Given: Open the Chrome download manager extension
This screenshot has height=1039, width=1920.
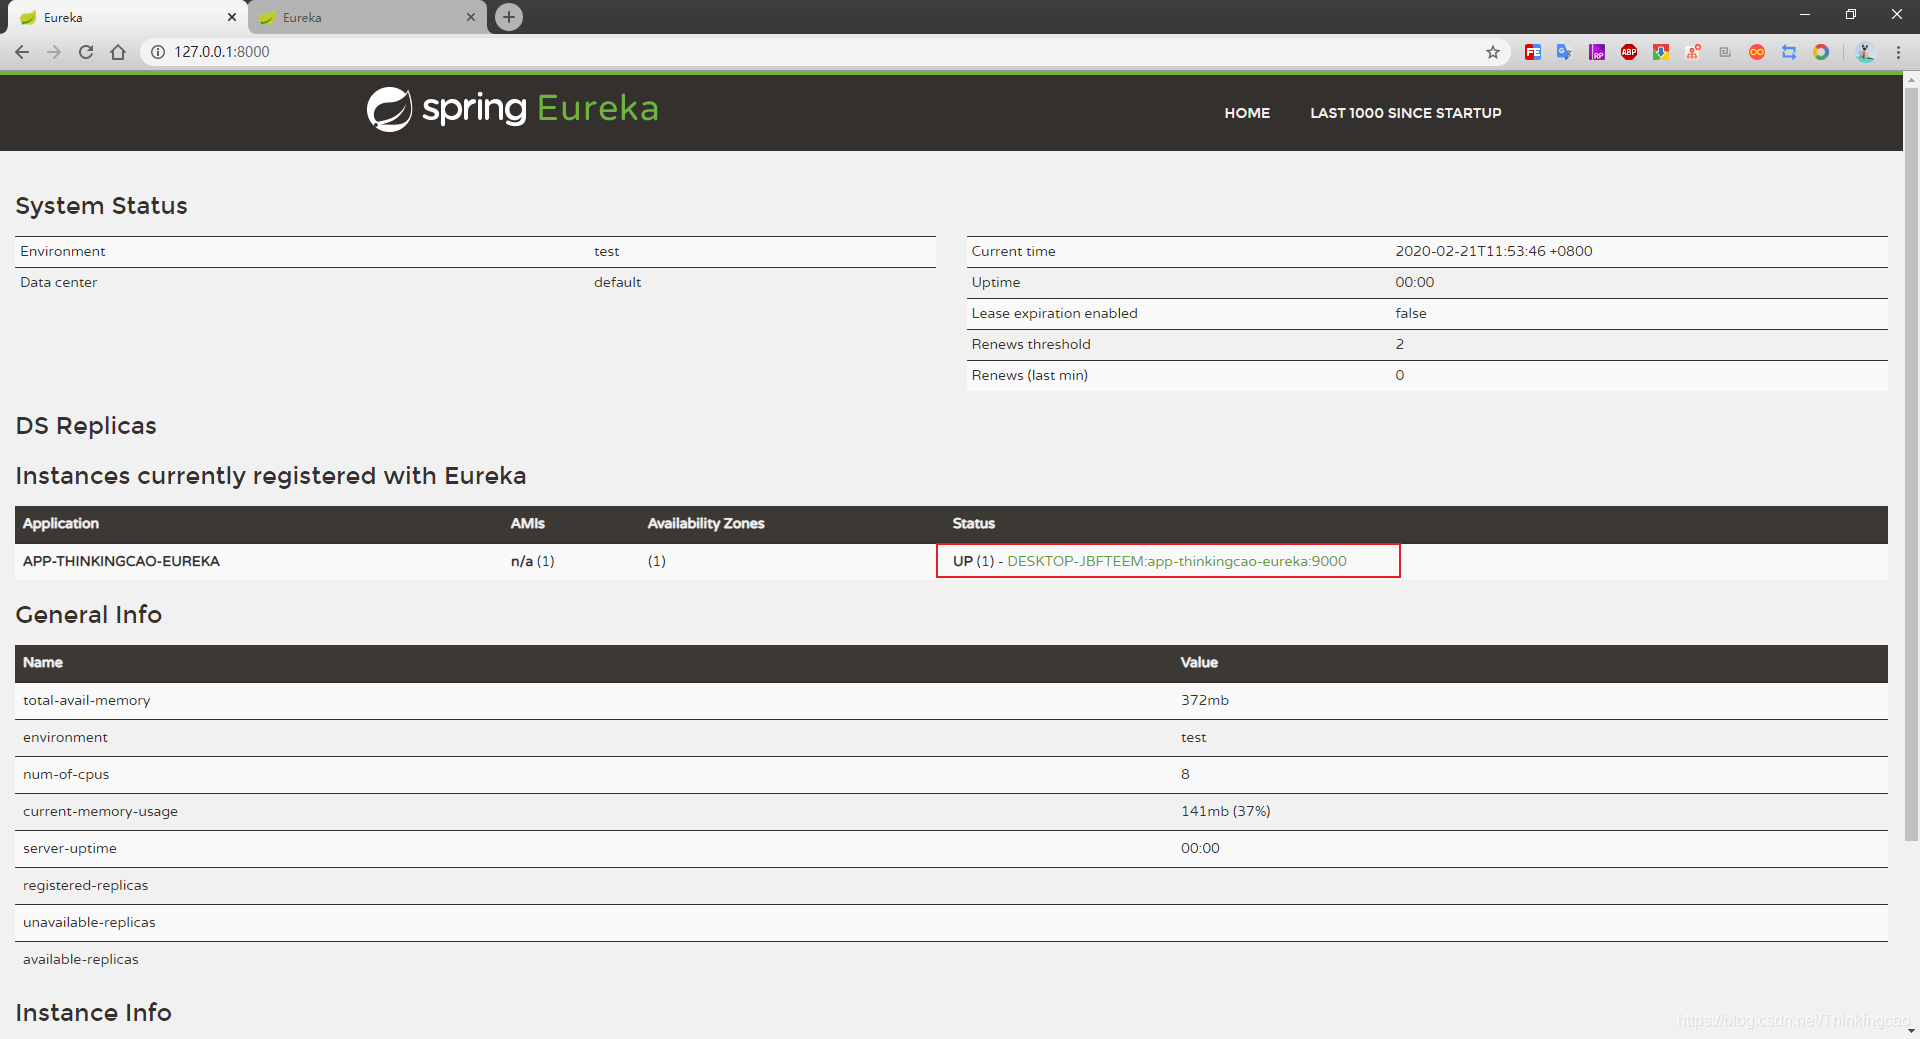Looking at the screenshot, I should pyautogui.click(x=1661, y=52).
